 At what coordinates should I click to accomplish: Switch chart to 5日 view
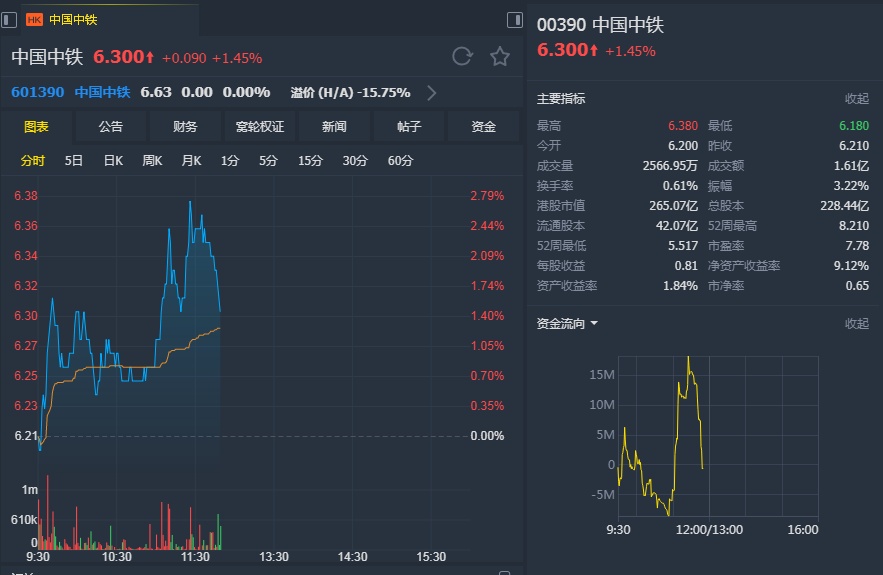pyautogui.click(x=74, y=161)
